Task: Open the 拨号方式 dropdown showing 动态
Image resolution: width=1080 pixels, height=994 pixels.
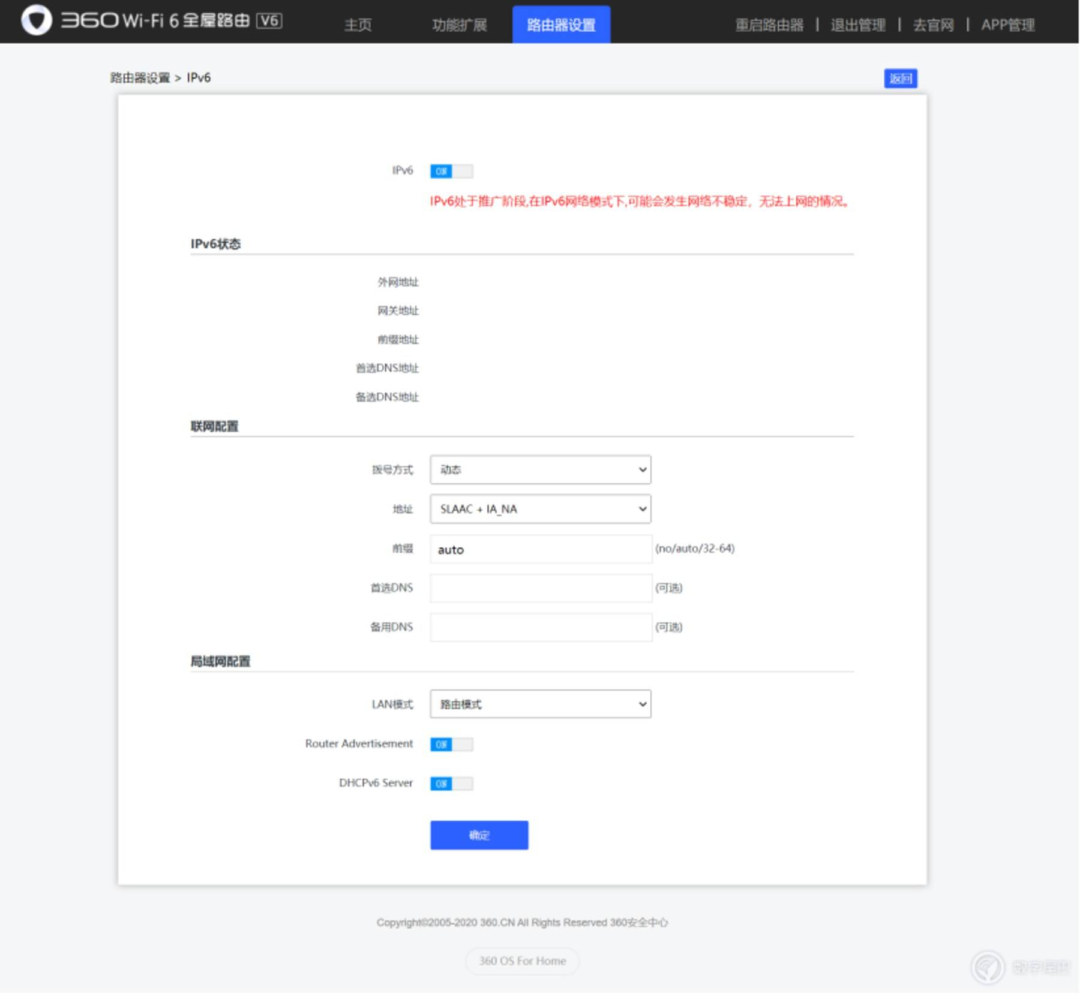Action: [x=541, y=470]
